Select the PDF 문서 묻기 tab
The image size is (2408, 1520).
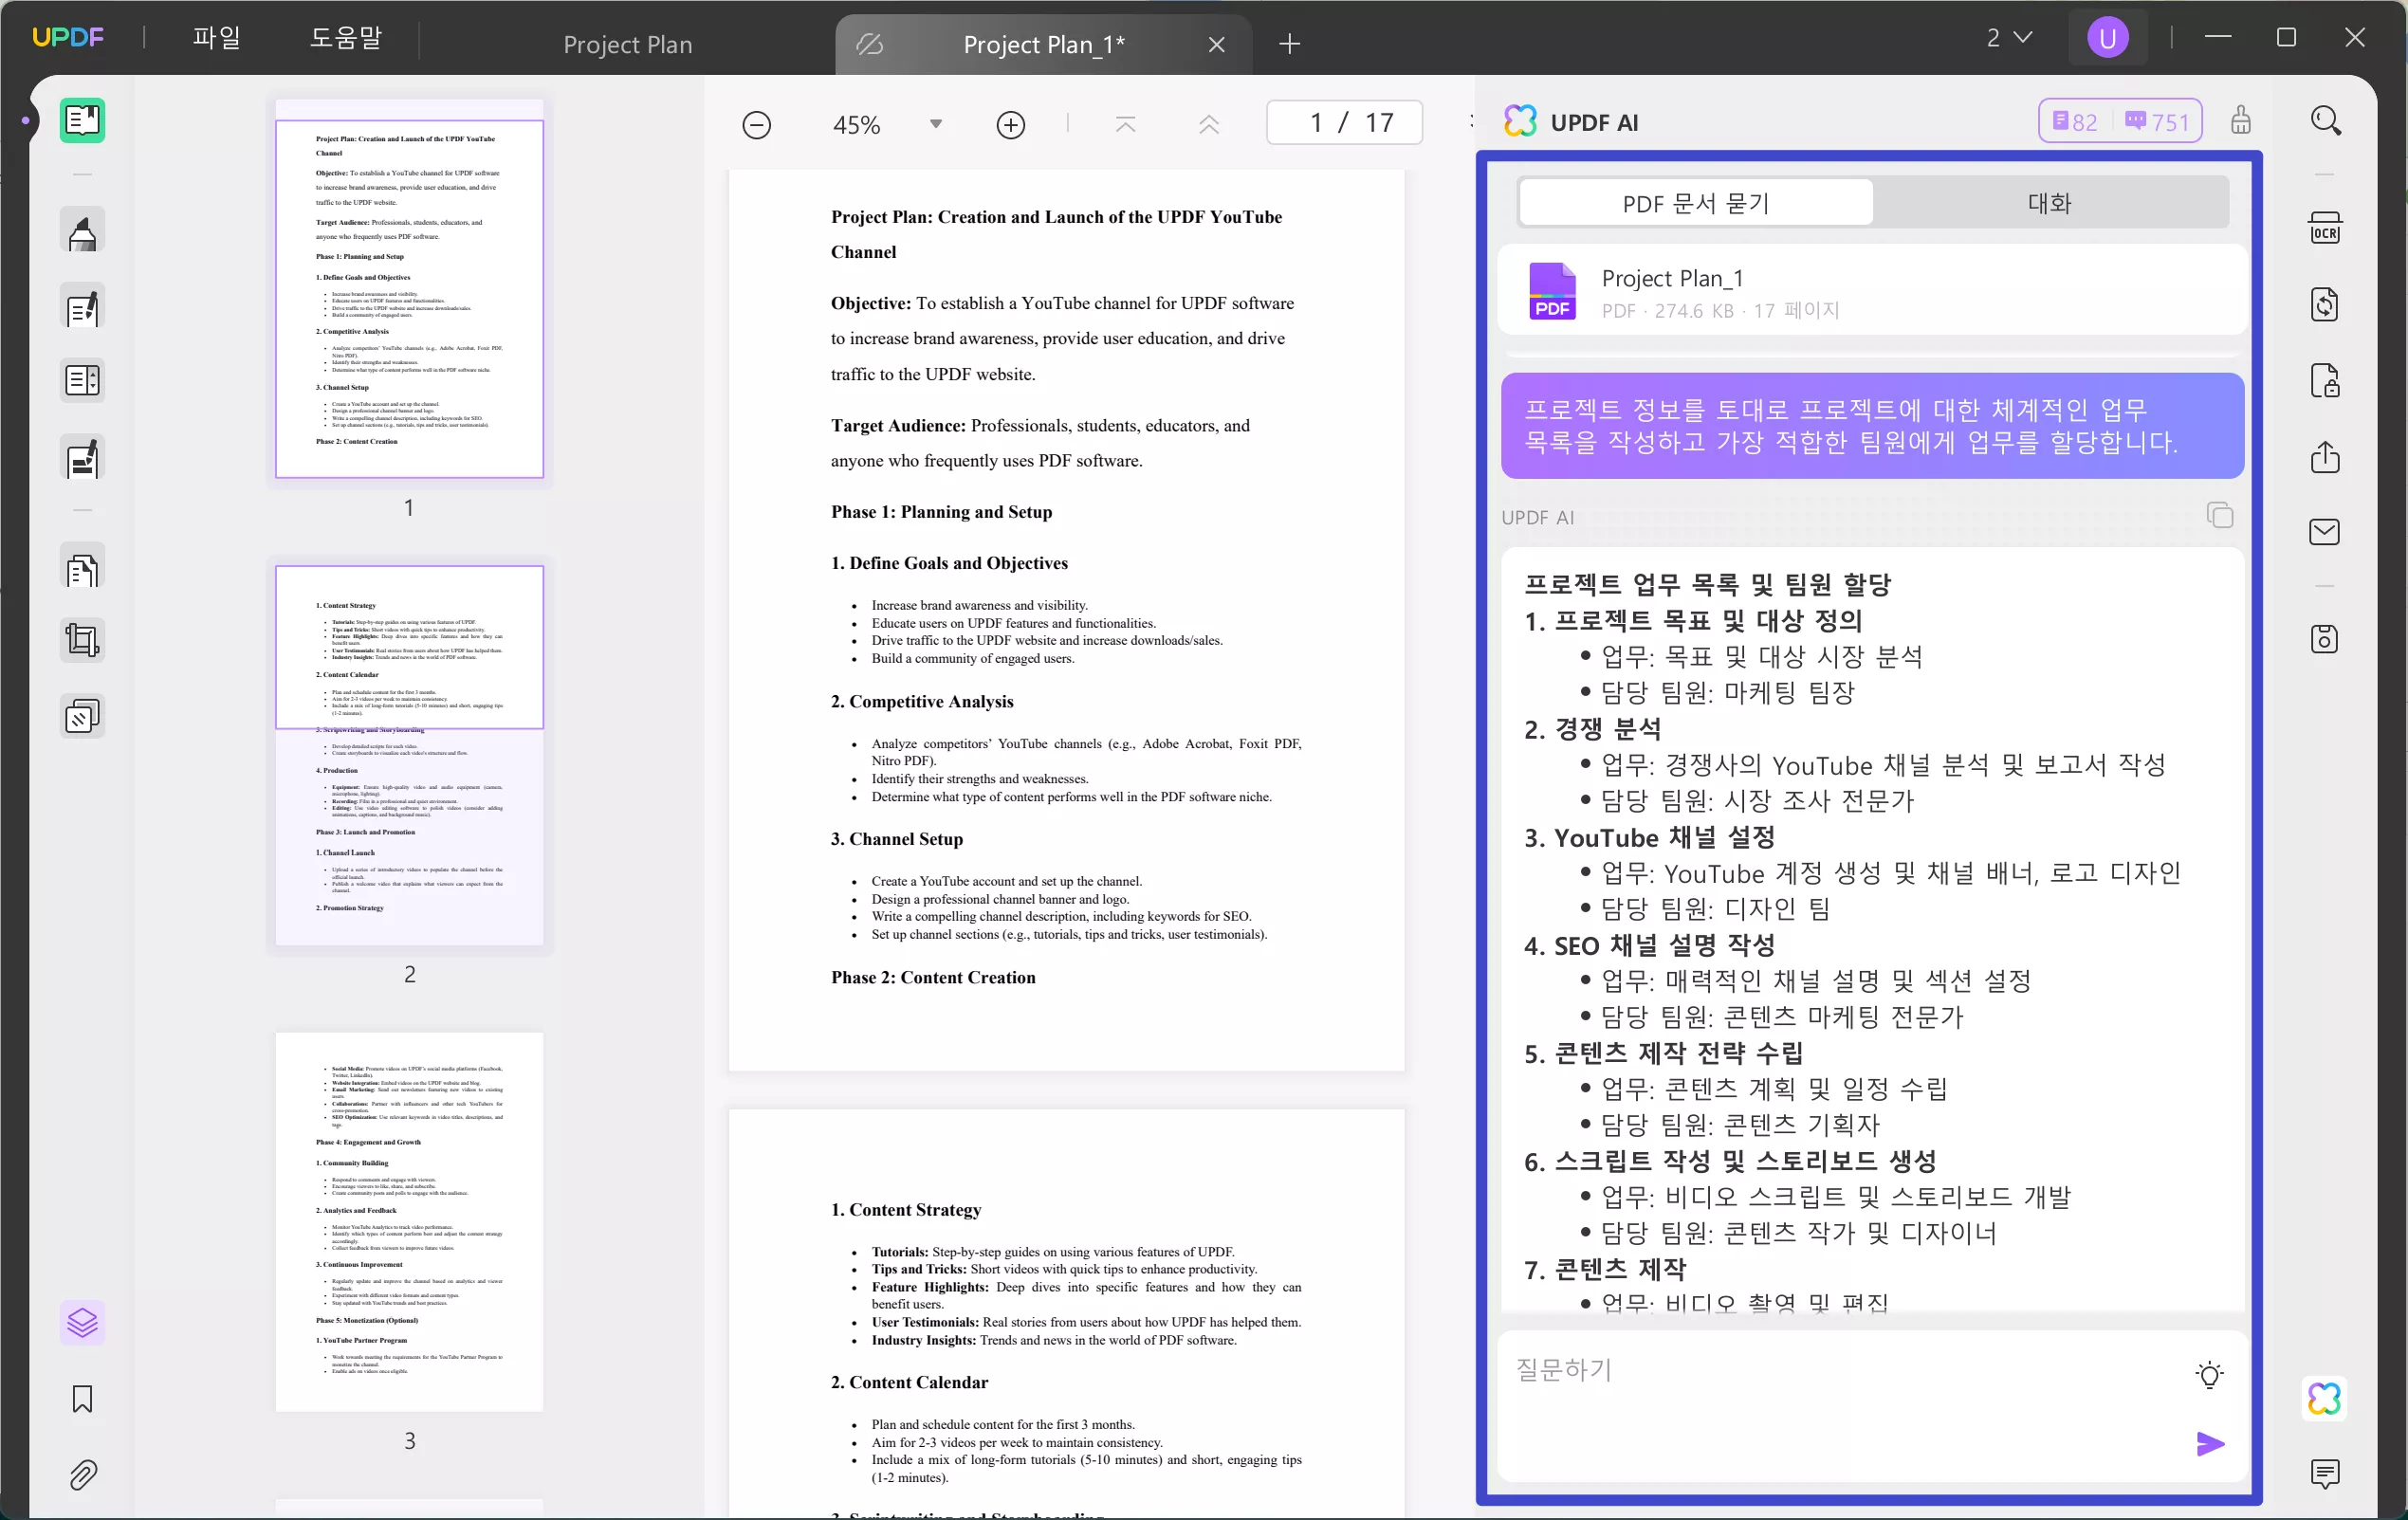pos(1696,203)
